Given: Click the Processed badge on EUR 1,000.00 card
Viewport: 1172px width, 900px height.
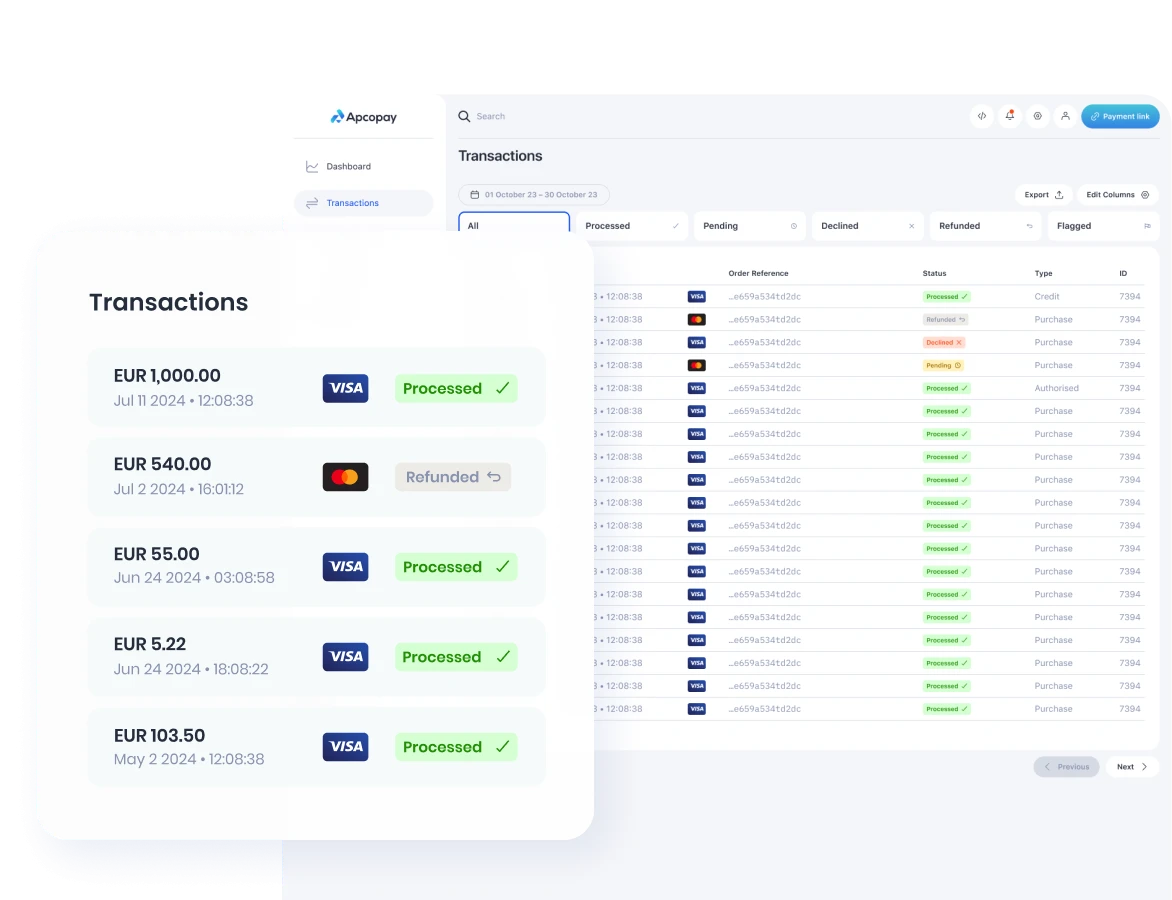Looking at the screenshot, I should pyautogui.click(x=456, y=388).
